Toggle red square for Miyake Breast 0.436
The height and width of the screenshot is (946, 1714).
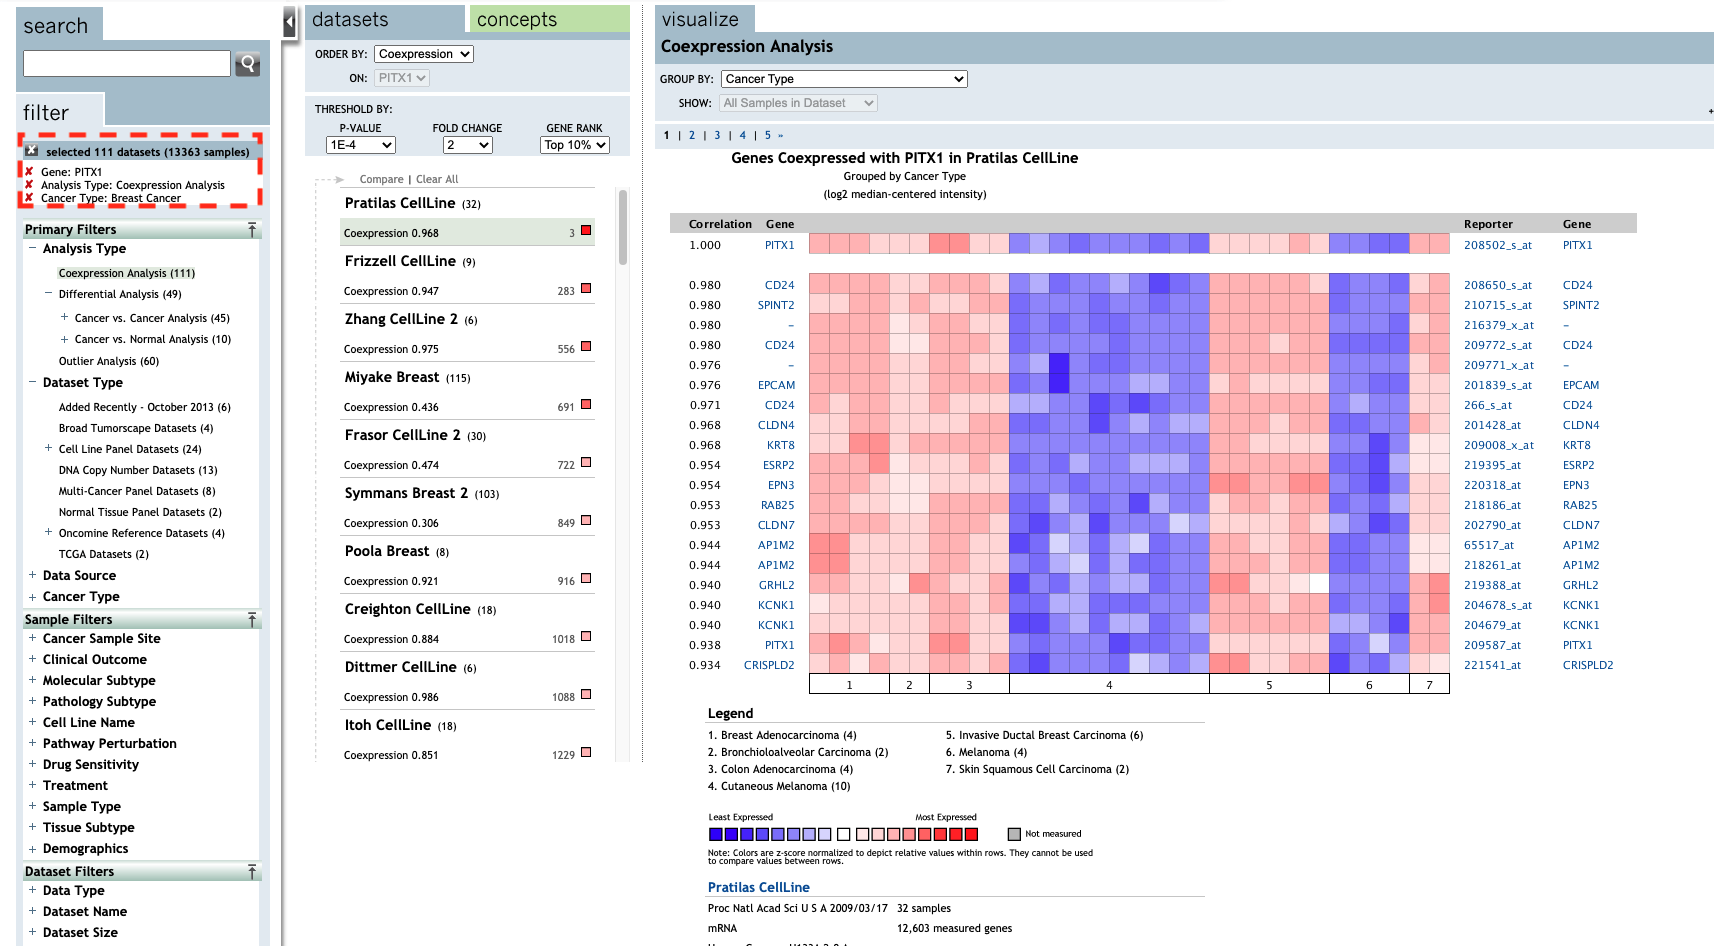(586, 405)
